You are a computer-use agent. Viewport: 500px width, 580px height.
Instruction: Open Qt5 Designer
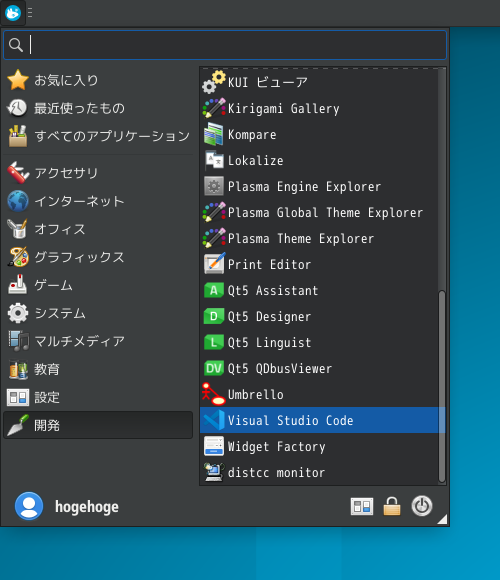320,317
